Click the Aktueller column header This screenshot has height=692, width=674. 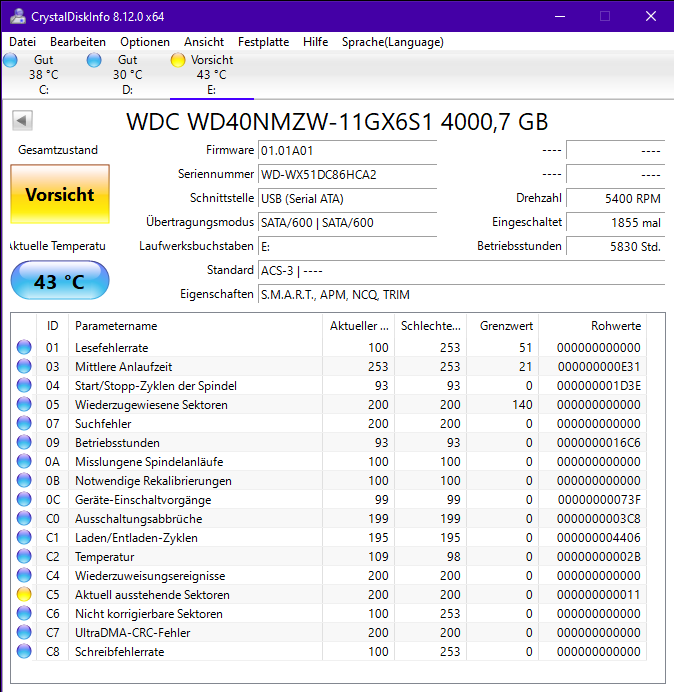359,326
